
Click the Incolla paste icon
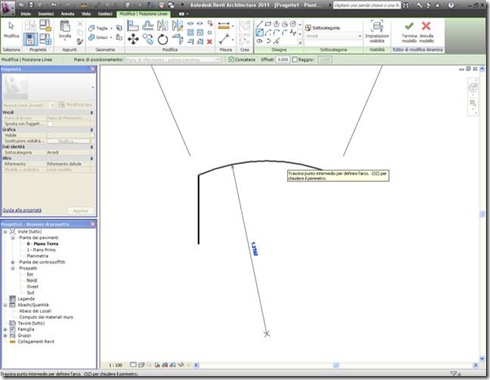[x=65, y=27]
